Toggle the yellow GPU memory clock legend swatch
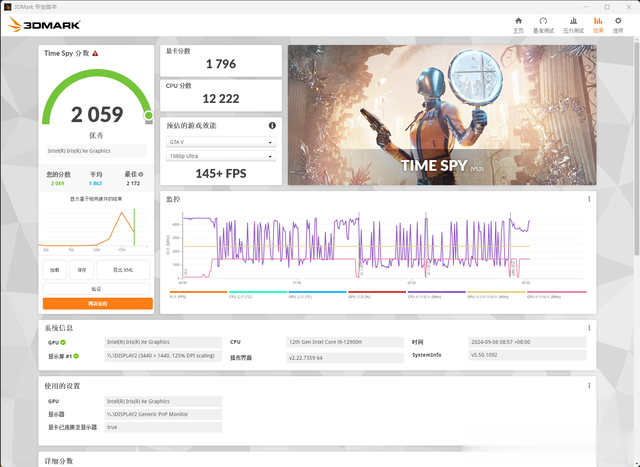This screenshot has width=640, height=467. point(496,292)
